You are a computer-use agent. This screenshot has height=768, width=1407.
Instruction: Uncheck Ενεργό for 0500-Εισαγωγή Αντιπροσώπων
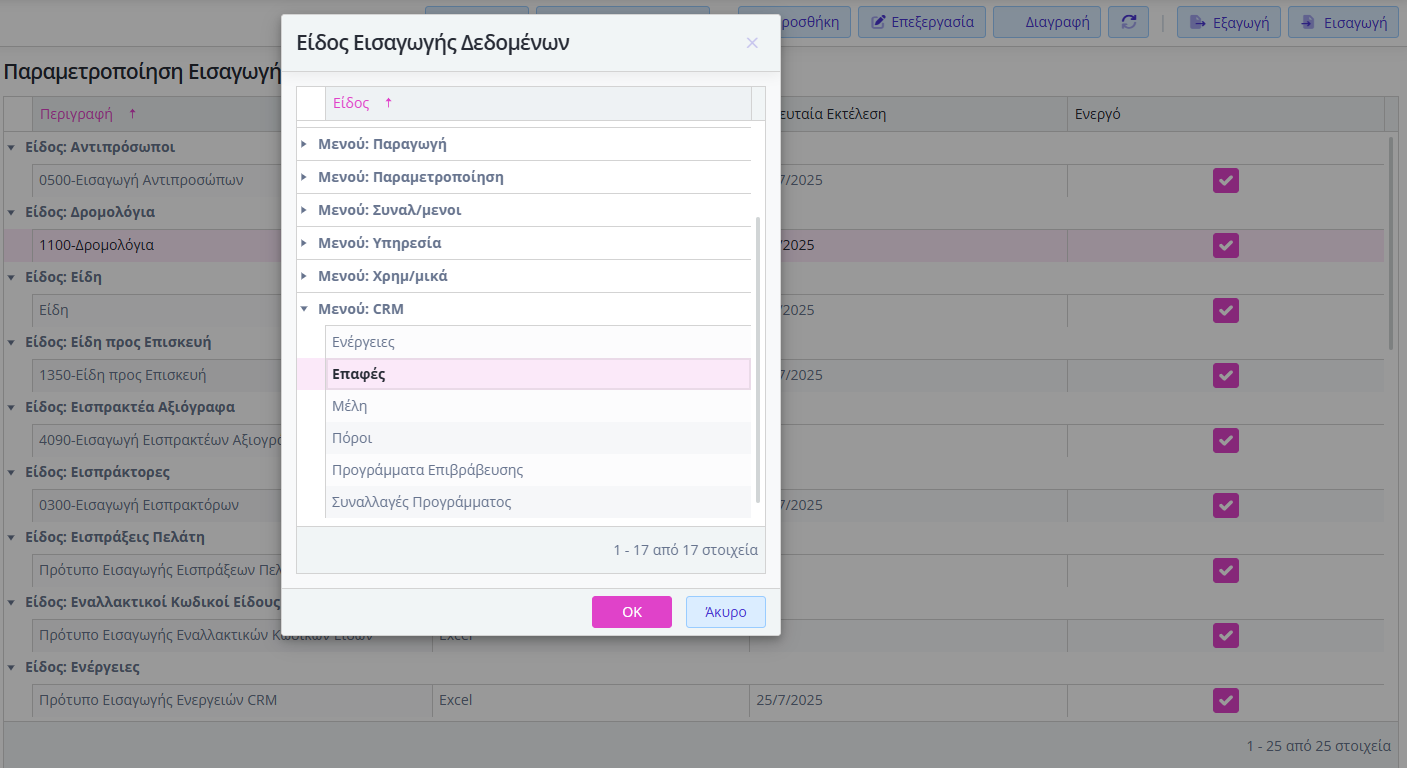tap(1225, 180)
